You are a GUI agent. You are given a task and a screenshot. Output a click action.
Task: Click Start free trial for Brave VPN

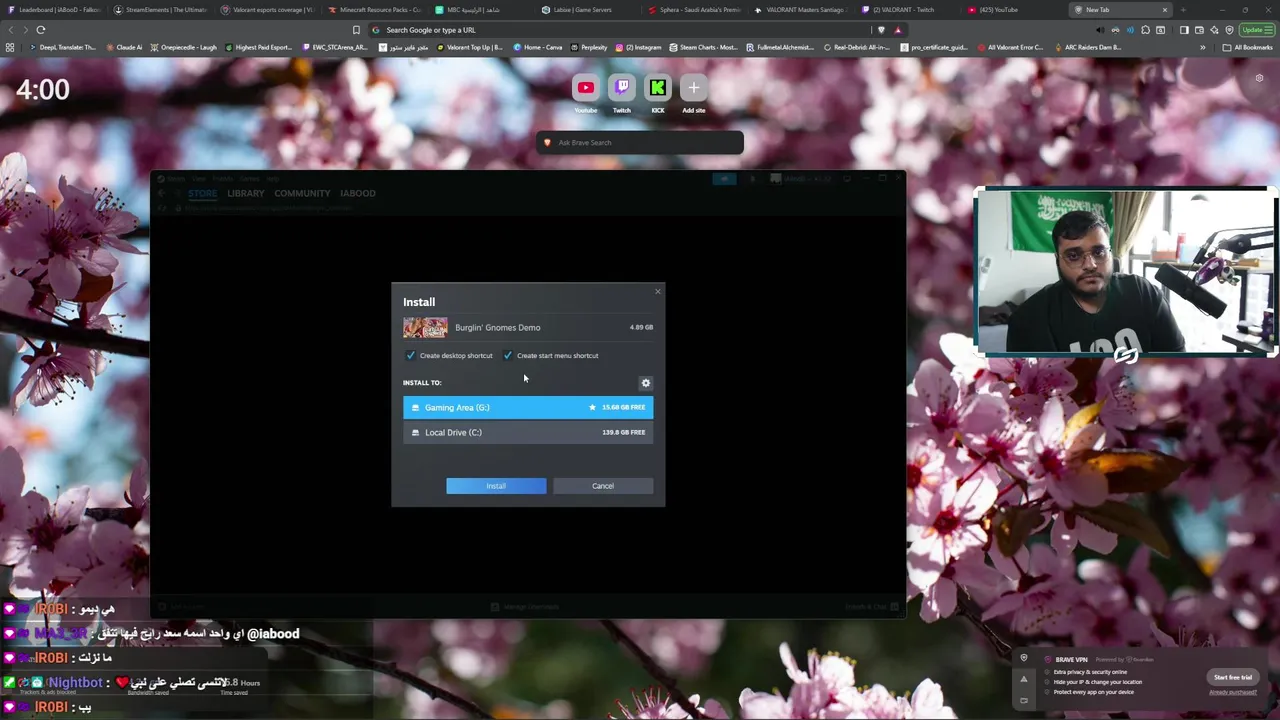click(1233, 677)
